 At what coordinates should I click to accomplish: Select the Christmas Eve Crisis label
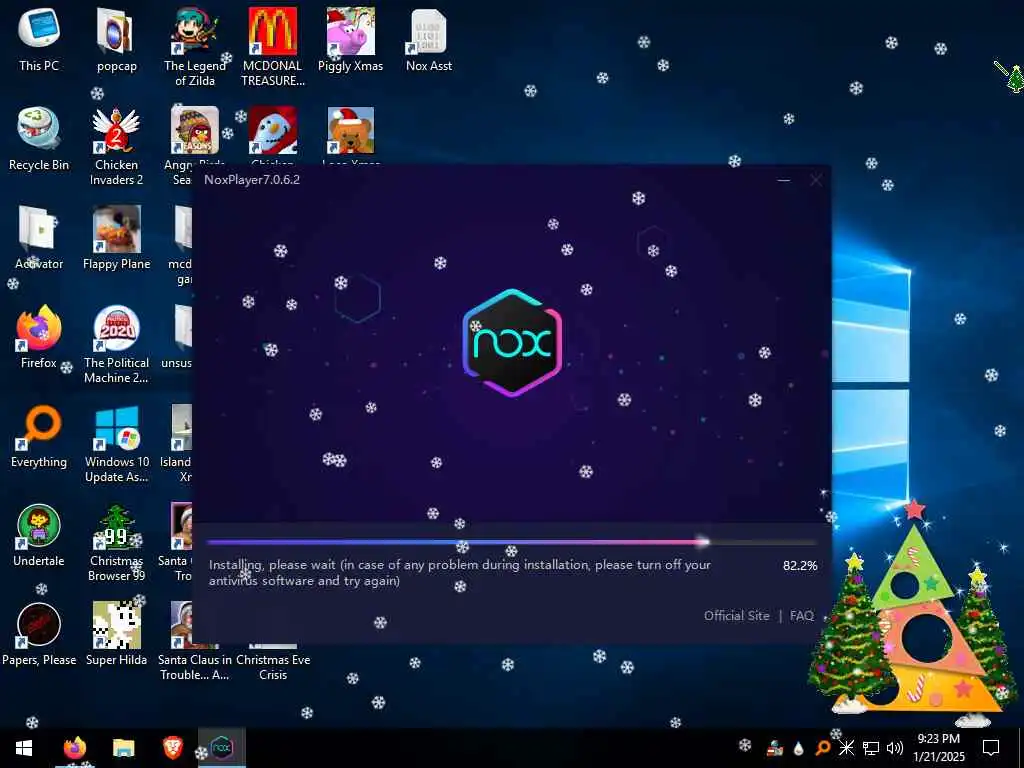pyautogui.click(x=273, y=667)
